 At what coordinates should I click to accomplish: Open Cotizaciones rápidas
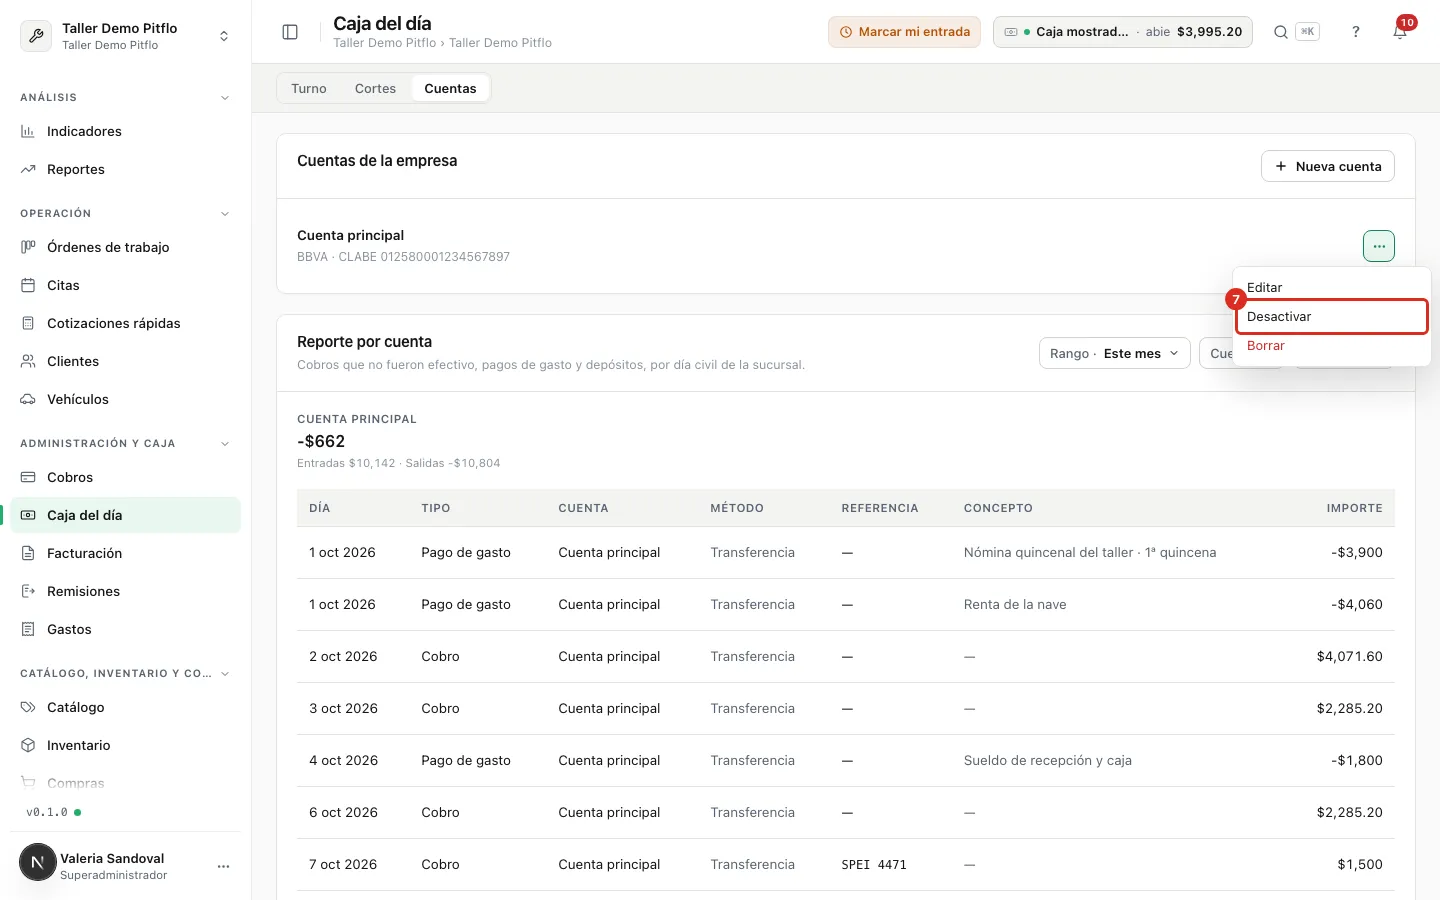tap(125, 323)
